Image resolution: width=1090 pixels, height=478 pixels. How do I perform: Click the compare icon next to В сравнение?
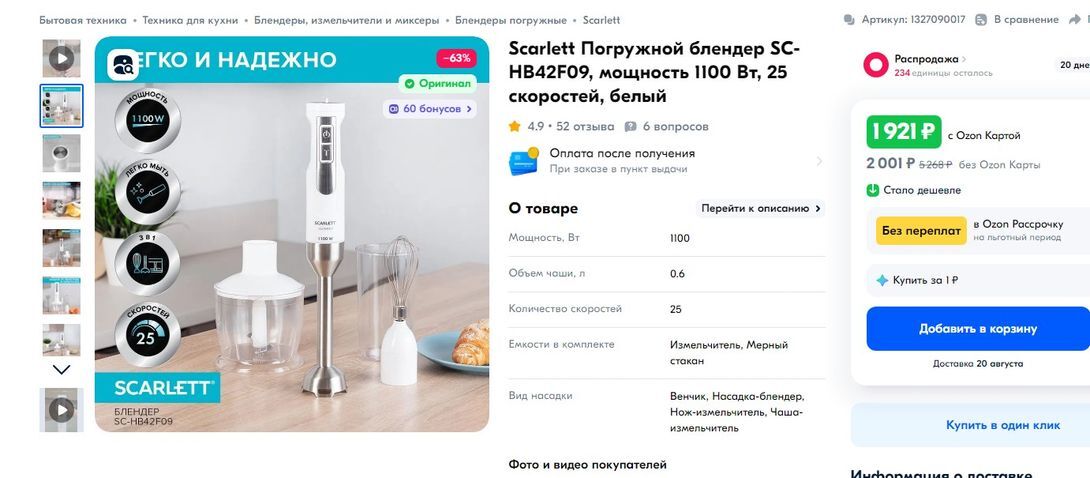point(982,20)
